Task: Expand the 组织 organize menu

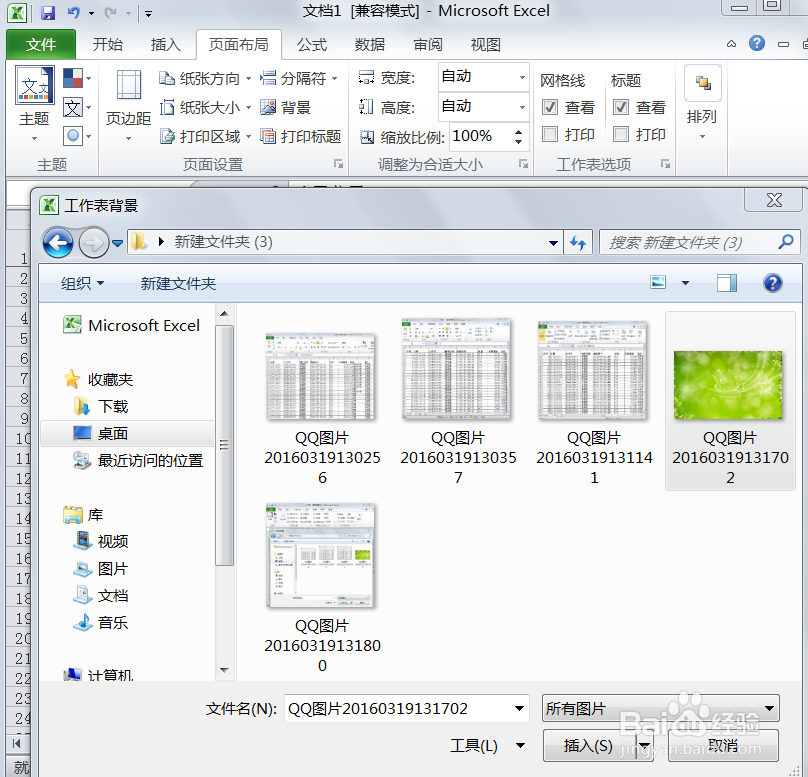Action: pyautogui.click(x=82, y=283)
